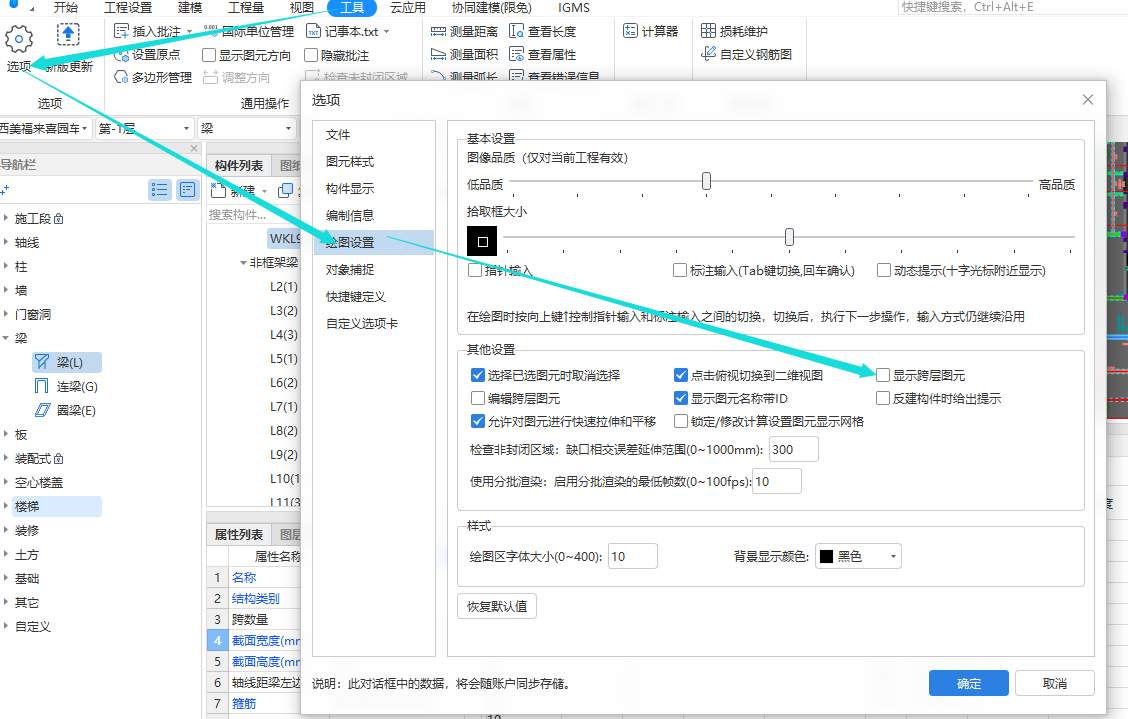Viewport: 1128px width, 719px height.
Task: Click the pick-box size preview square
Action: [x=482, y=241]
